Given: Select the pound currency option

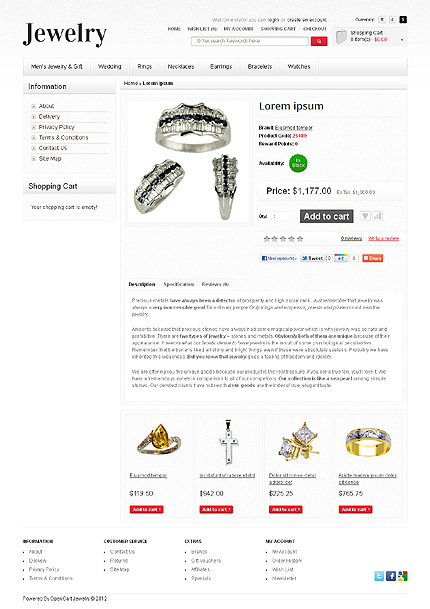Looking at the screenshot, I should 393,19.
